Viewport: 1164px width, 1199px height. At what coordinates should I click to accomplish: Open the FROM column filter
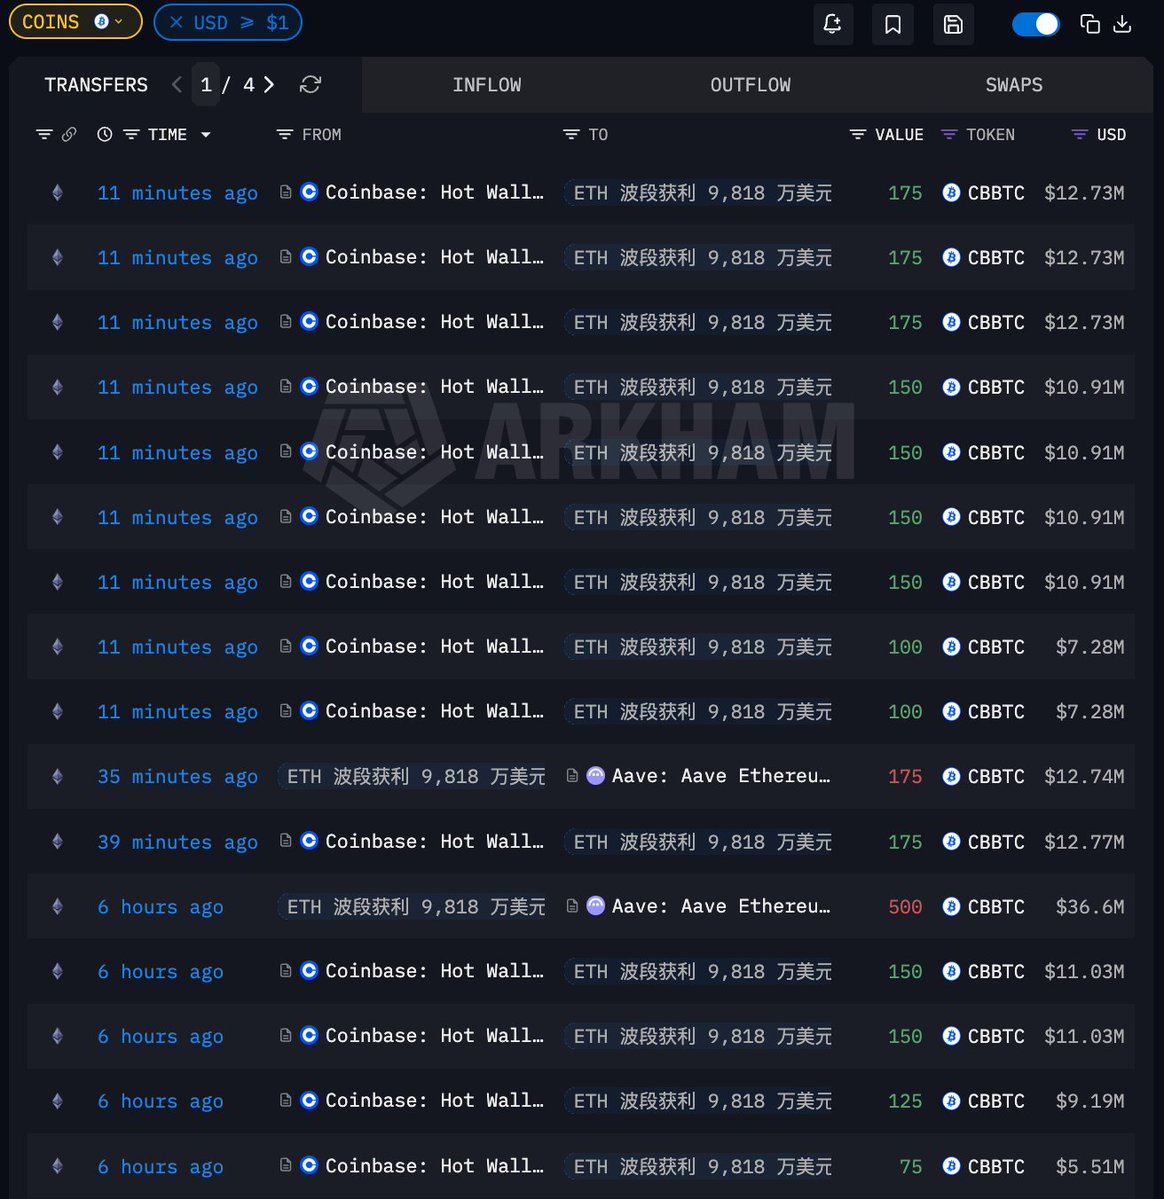(284, 135)
